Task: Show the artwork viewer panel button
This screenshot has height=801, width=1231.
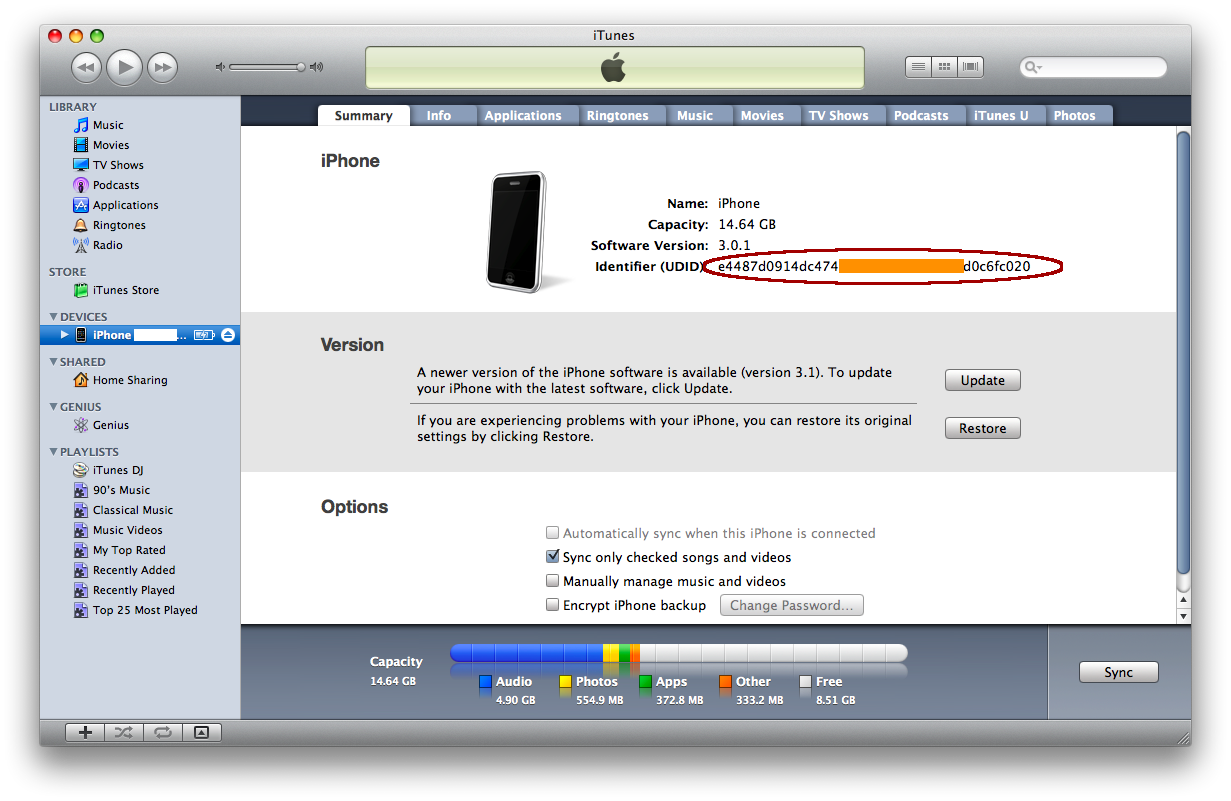Action: (x=201, y=732)
